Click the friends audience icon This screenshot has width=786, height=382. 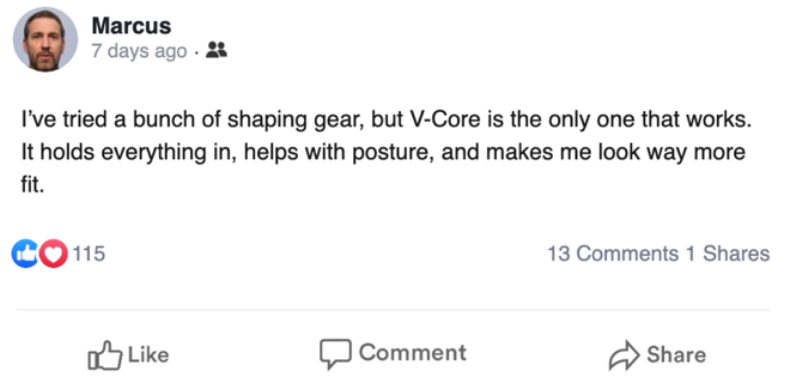(217, 50)
